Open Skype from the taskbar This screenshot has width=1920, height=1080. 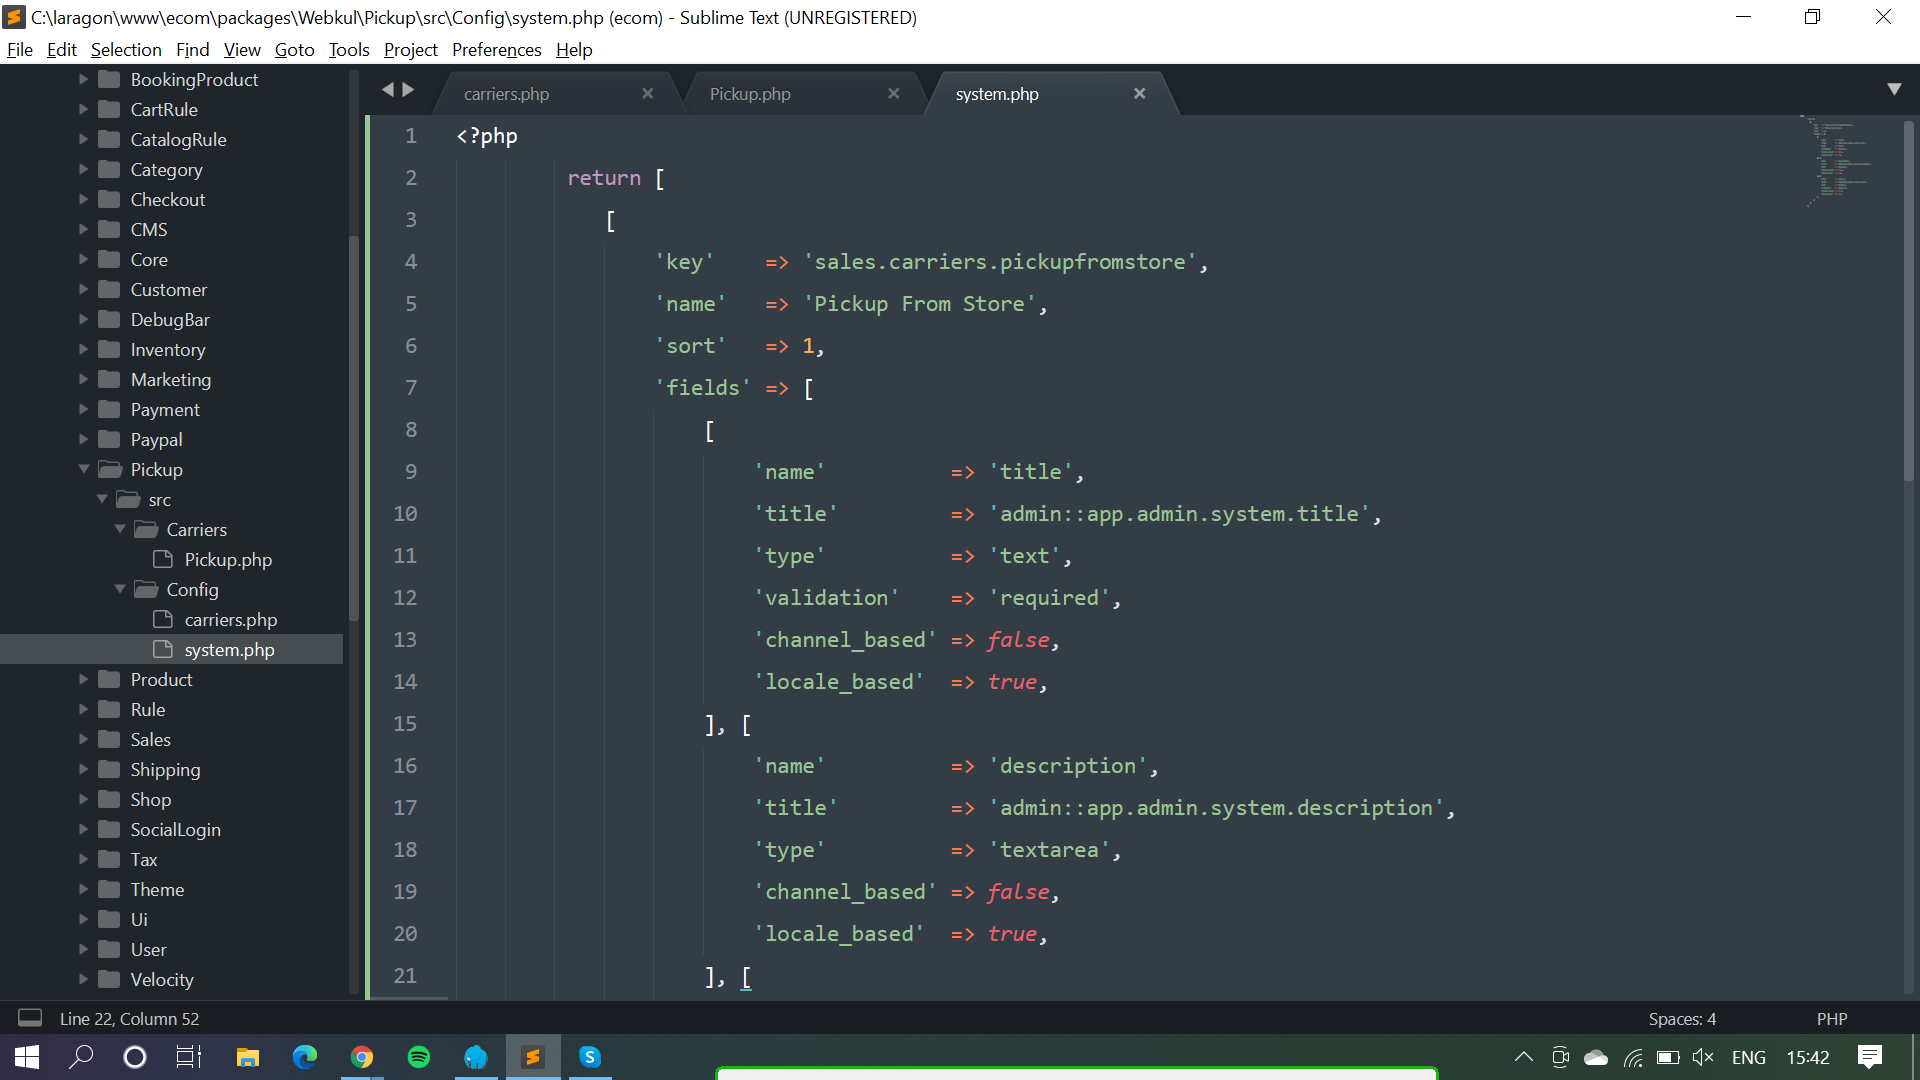click(x=590, y=1057)
